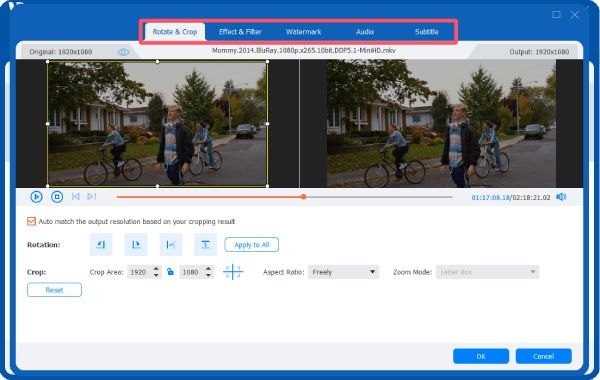Open the Aspect Ratio dropdown
Image resolution: width=600 pixels, height=380 pixels.
(x=343, y=272)
